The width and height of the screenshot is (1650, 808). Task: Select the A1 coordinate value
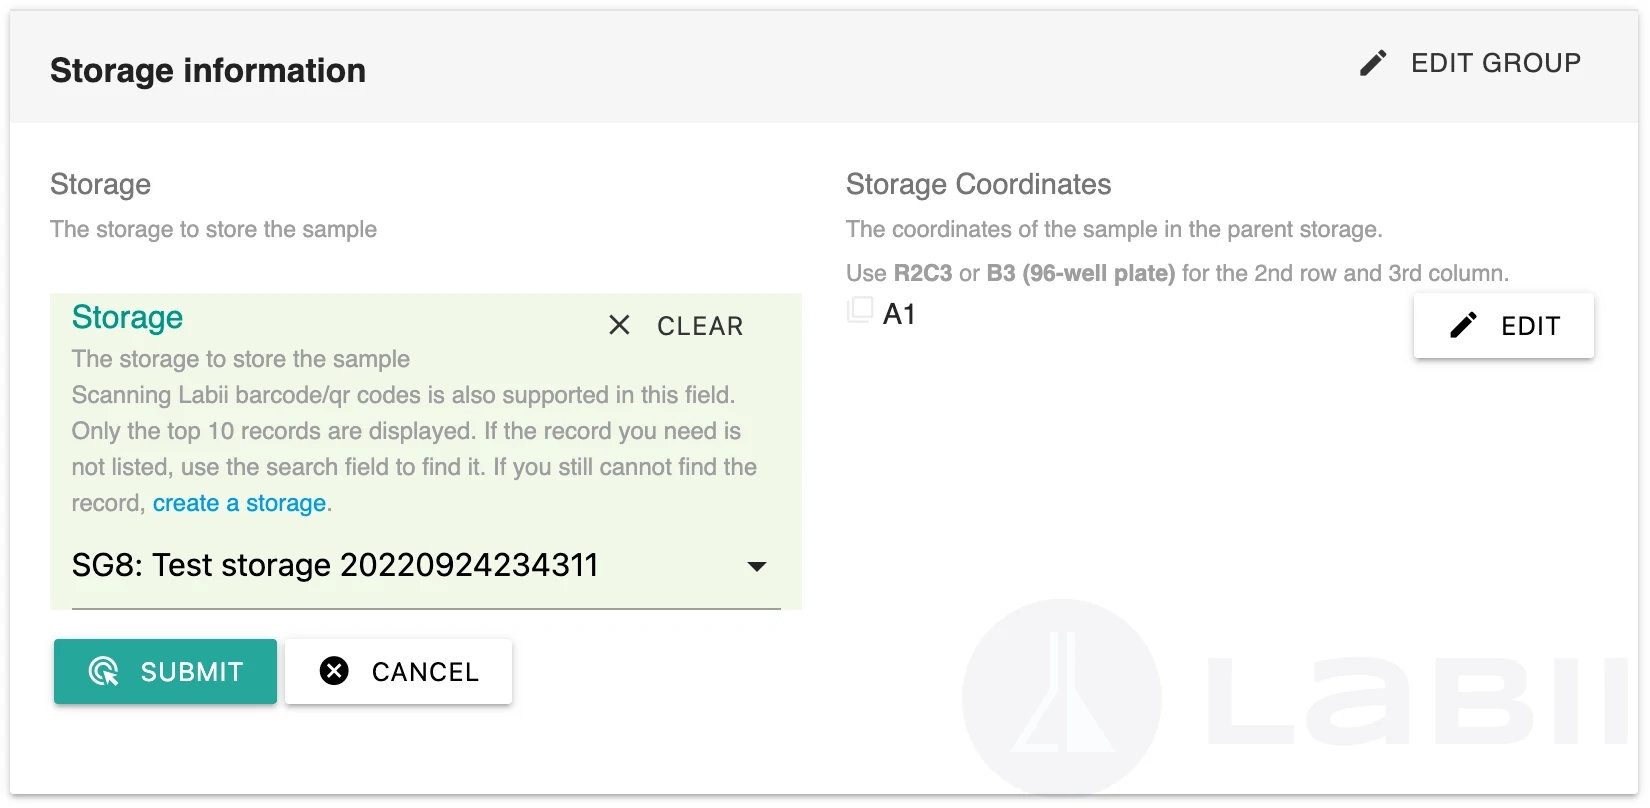click(x=899, y=315)
